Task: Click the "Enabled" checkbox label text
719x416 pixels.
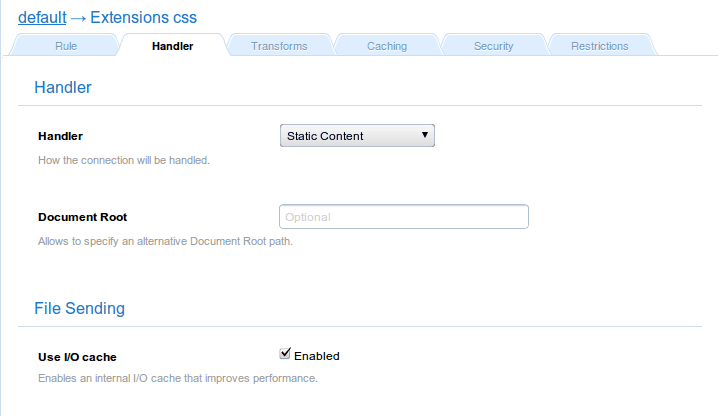Action: (x=316, y=356)
